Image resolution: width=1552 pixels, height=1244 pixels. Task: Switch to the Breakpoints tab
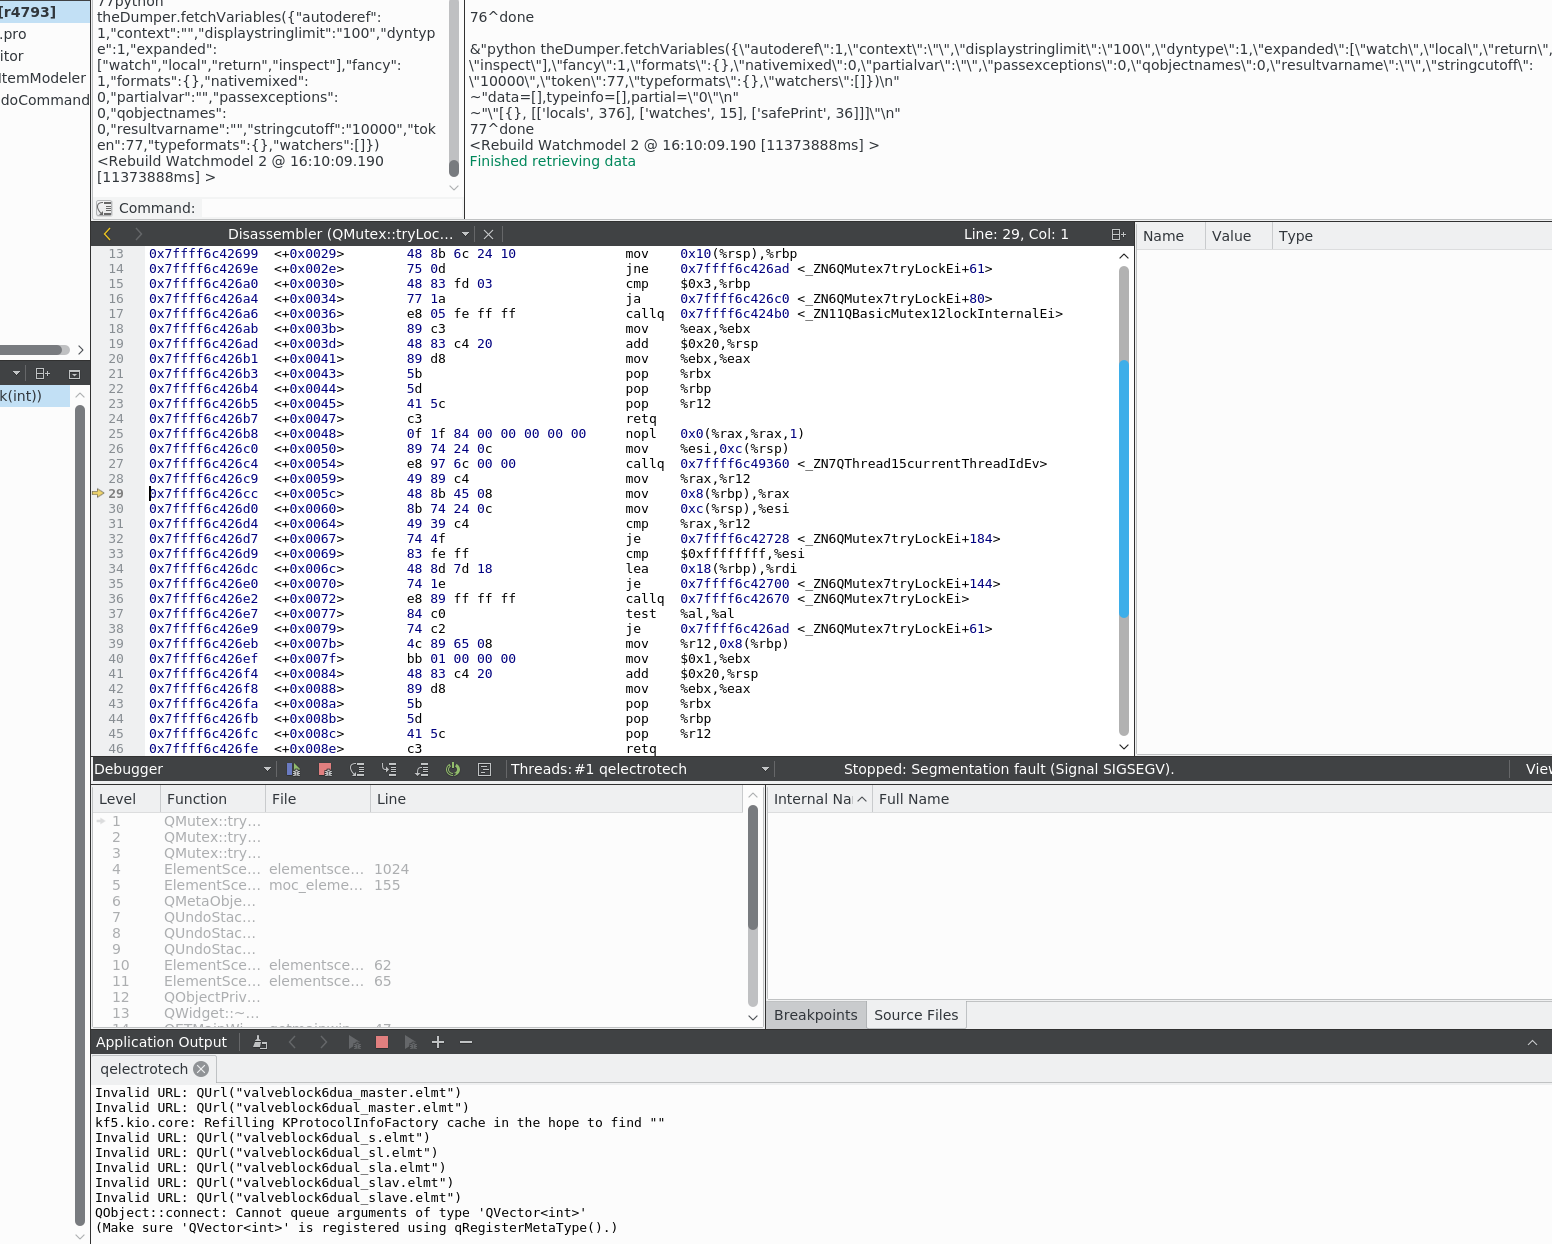click(815, 1015)
